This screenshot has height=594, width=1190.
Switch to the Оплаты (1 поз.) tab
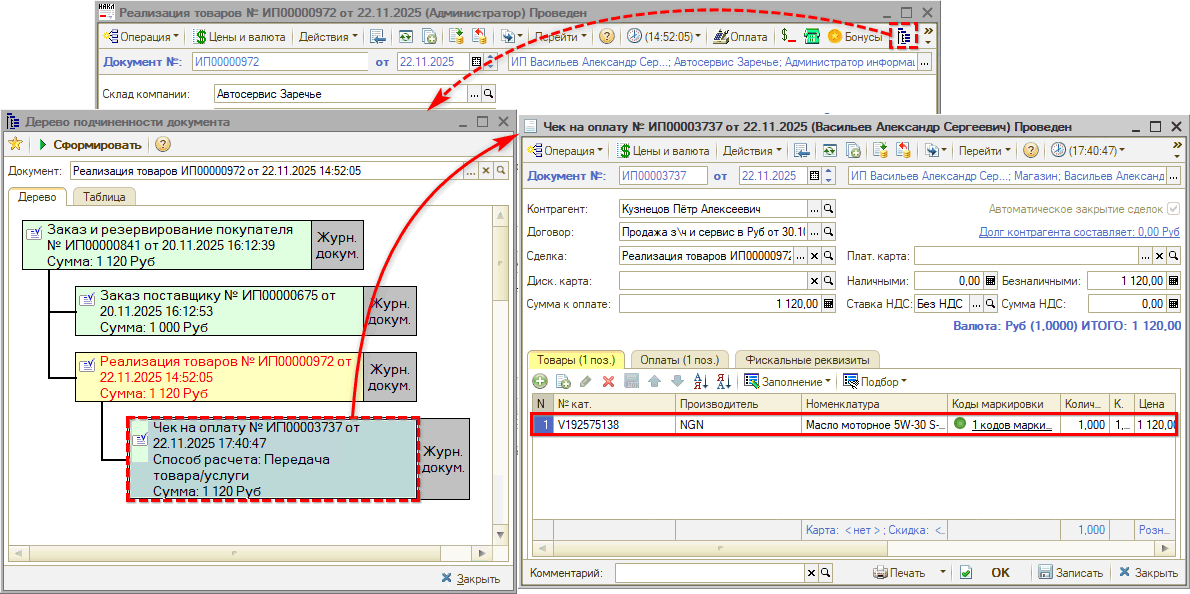679,360
